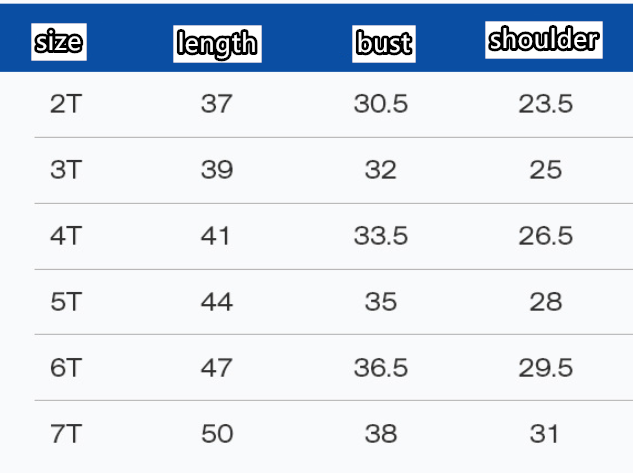This screenshot has width=633, height=473.
Task: Click the bust column header
Action: pos(384,43)
